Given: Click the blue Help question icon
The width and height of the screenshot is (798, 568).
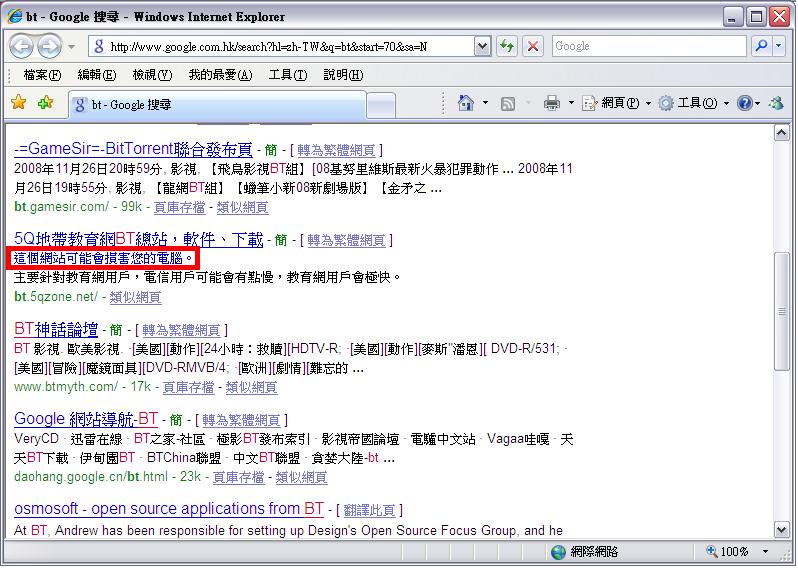Looking at the screenshot, I should point(744,103).
